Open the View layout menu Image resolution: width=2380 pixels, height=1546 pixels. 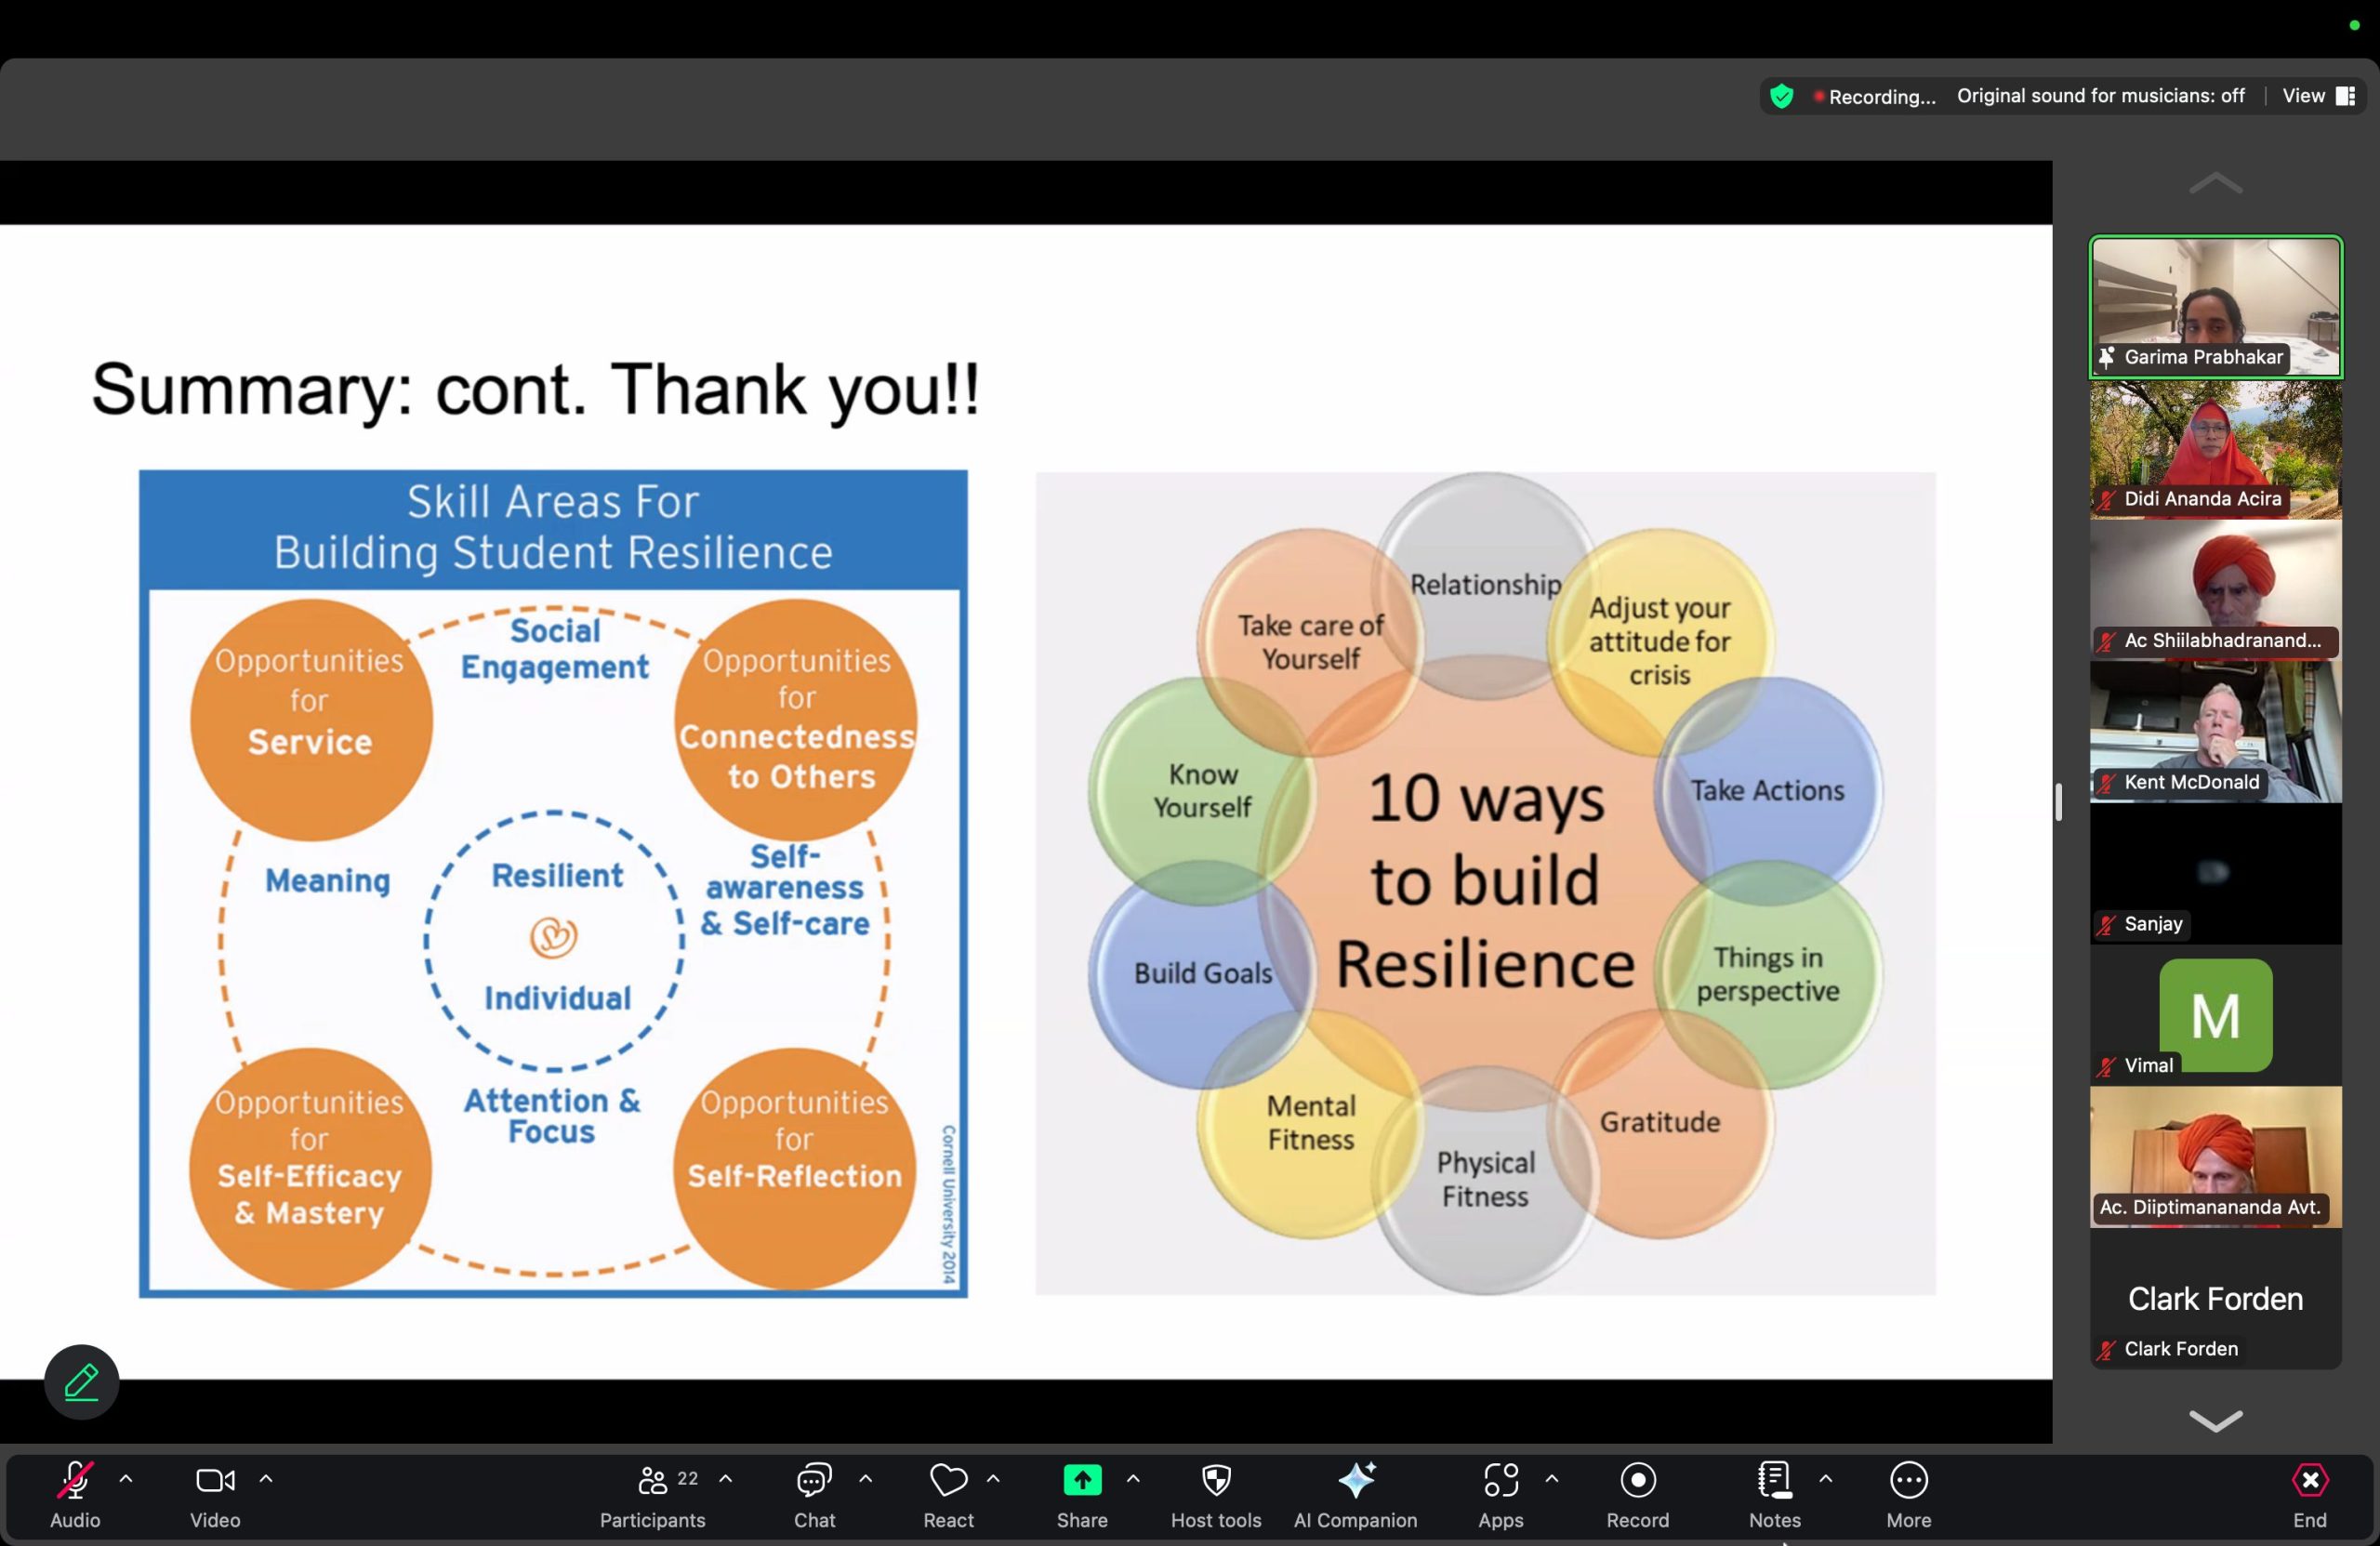(2317, 96)
